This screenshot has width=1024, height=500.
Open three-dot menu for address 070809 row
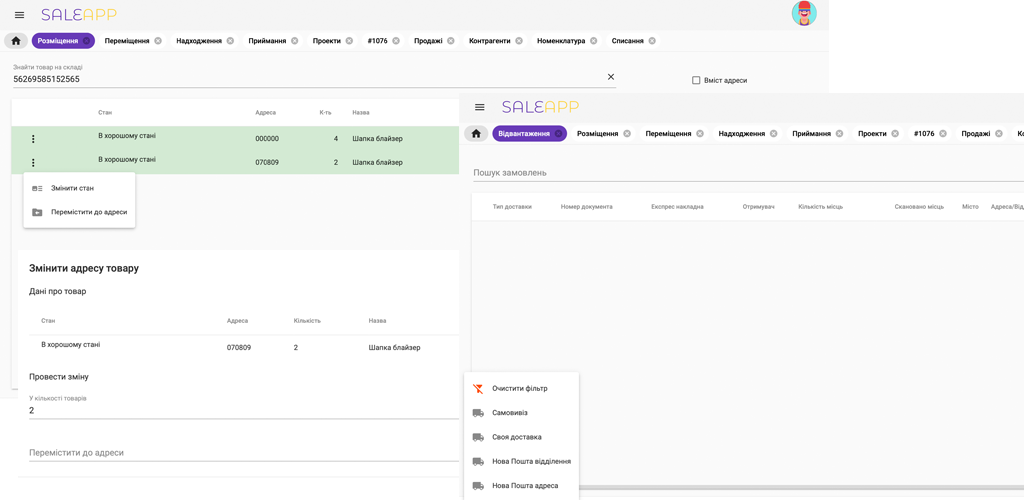[x=33, y=163]
